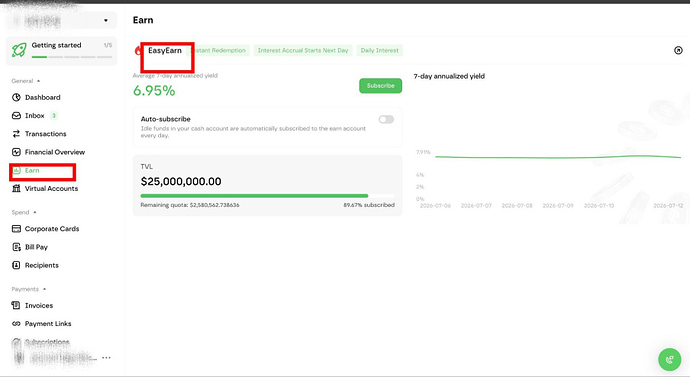
Task: Click the support chat bubble icon
Action: pyautogui.click(x=669, y=359)
